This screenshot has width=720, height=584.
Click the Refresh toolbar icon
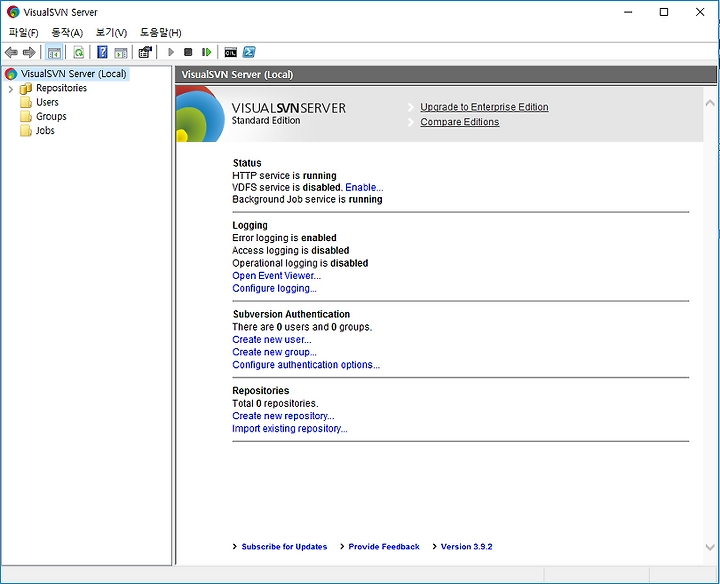79,52
